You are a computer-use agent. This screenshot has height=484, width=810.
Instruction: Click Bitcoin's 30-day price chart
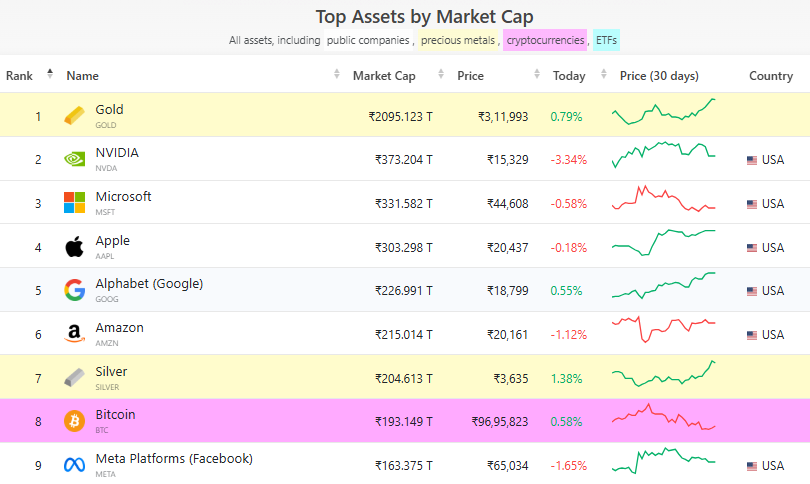[664, 417]
